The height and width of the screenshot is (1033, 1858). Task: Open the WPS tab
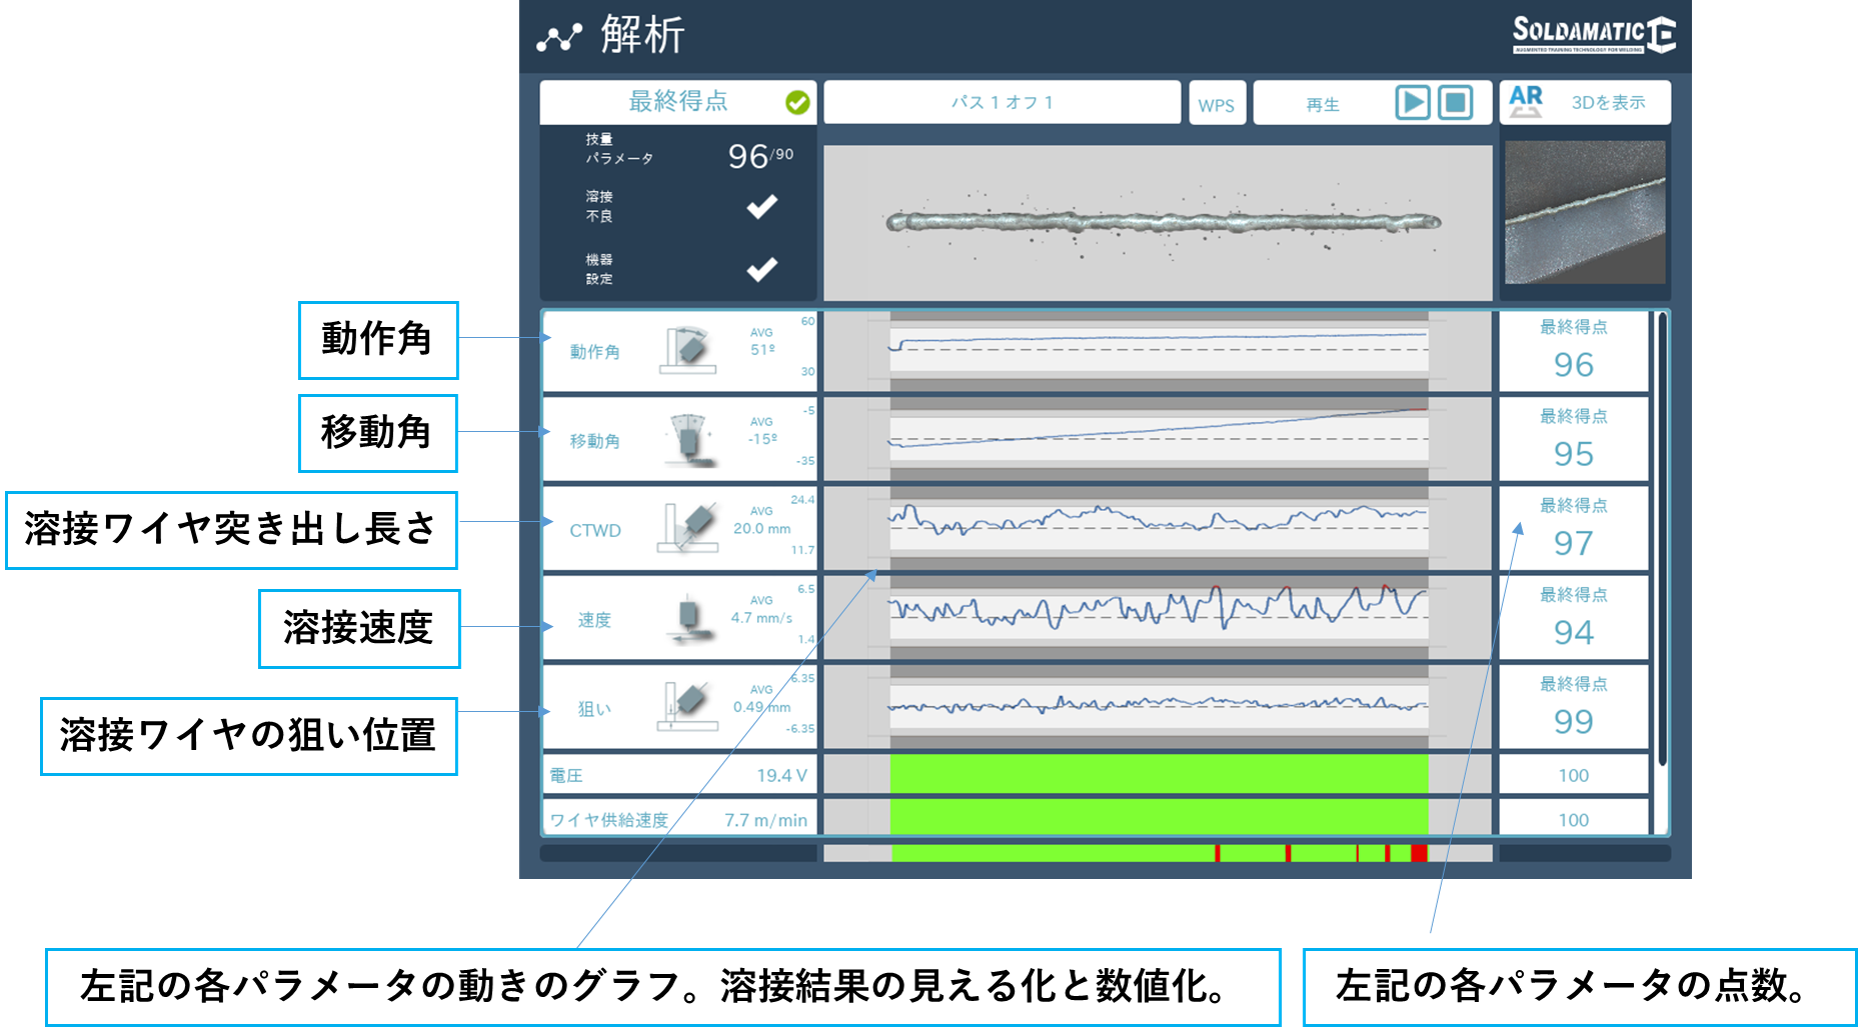pos(1216,104)
